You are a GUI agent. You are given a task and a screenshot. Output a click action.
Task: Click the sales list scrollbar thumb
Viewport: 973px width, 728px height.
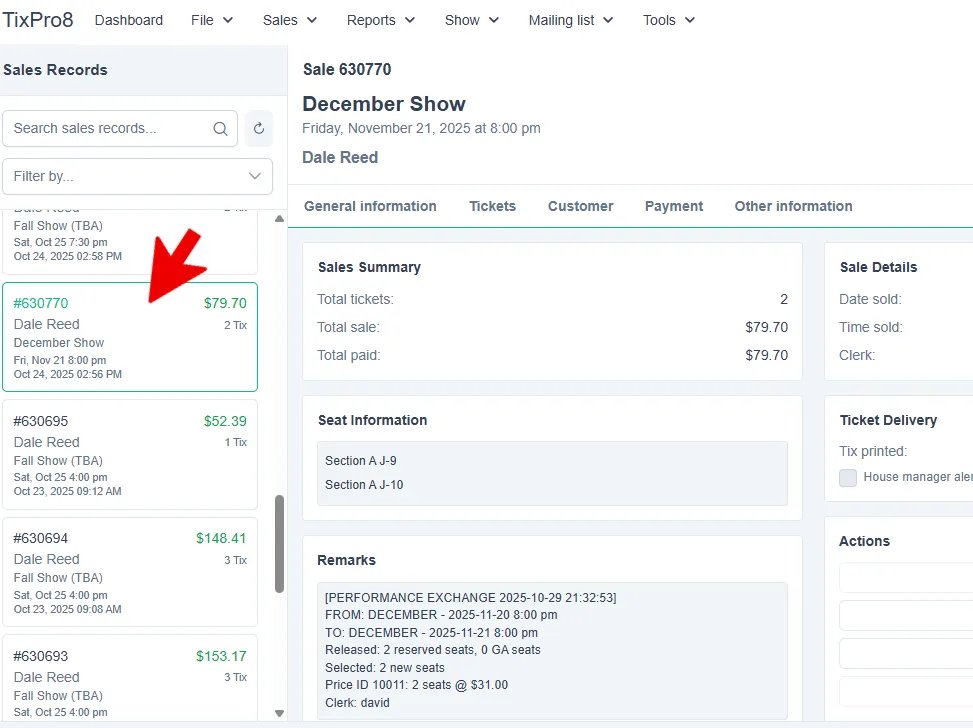click(279, 544)
